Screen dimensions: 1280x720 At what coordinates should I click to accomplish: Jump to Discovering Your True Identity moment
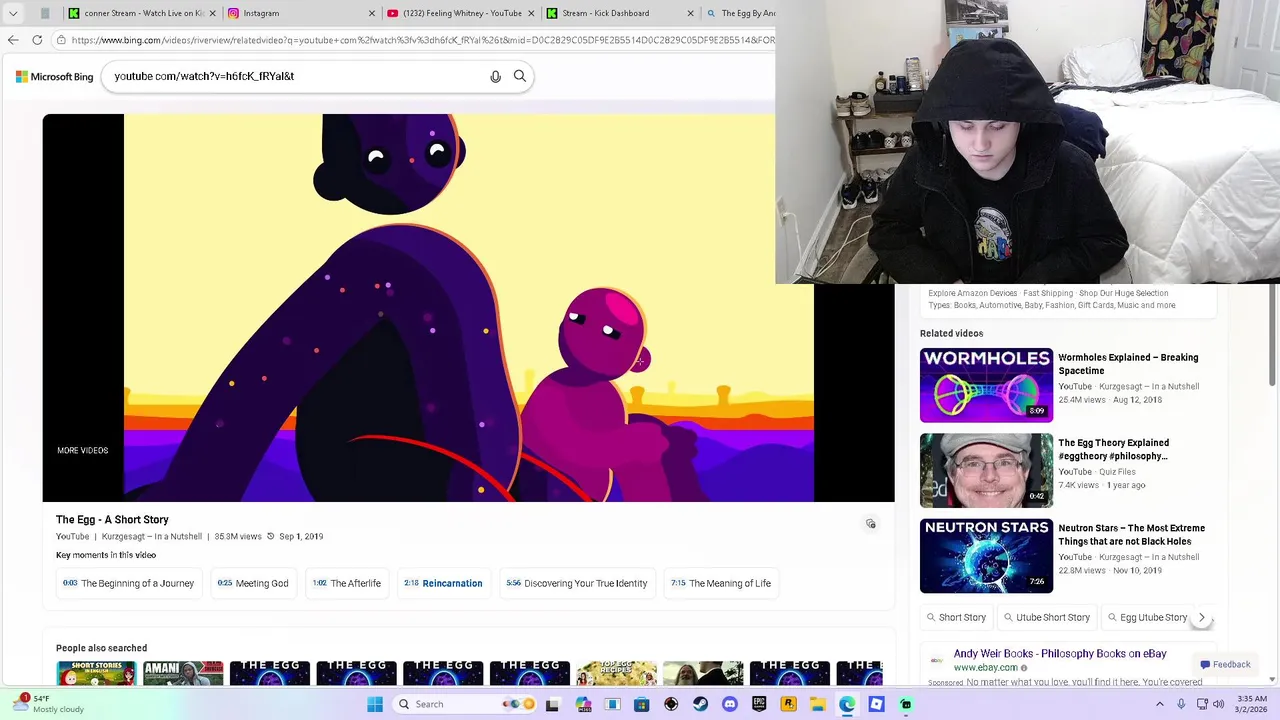tap(577, 583)
